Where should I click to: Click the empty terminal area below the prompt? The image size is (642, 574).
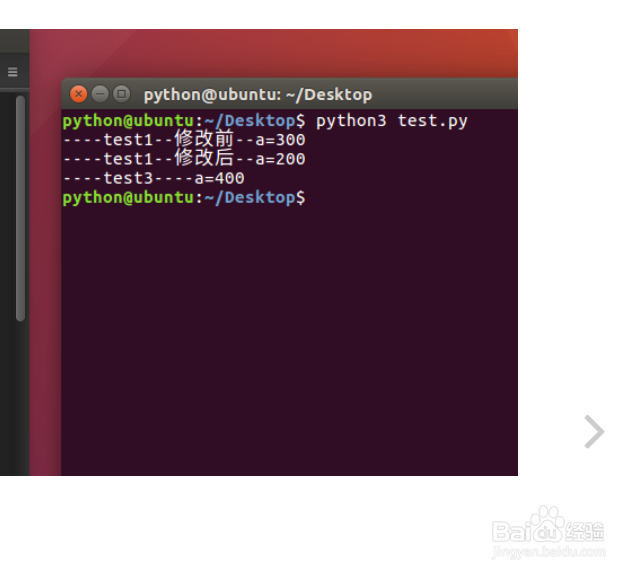pos(289,340)
